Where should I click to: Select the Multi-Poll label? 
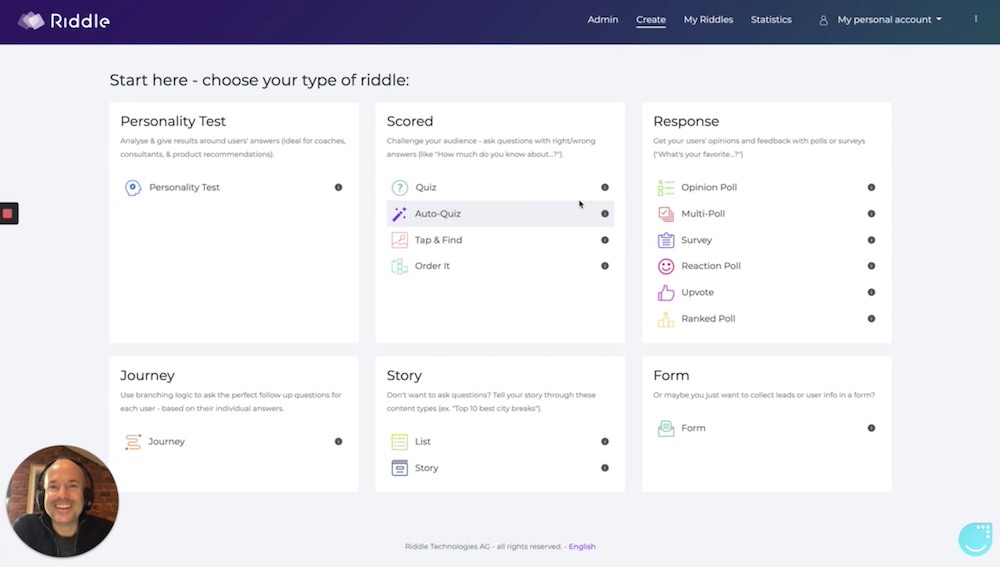703,214
